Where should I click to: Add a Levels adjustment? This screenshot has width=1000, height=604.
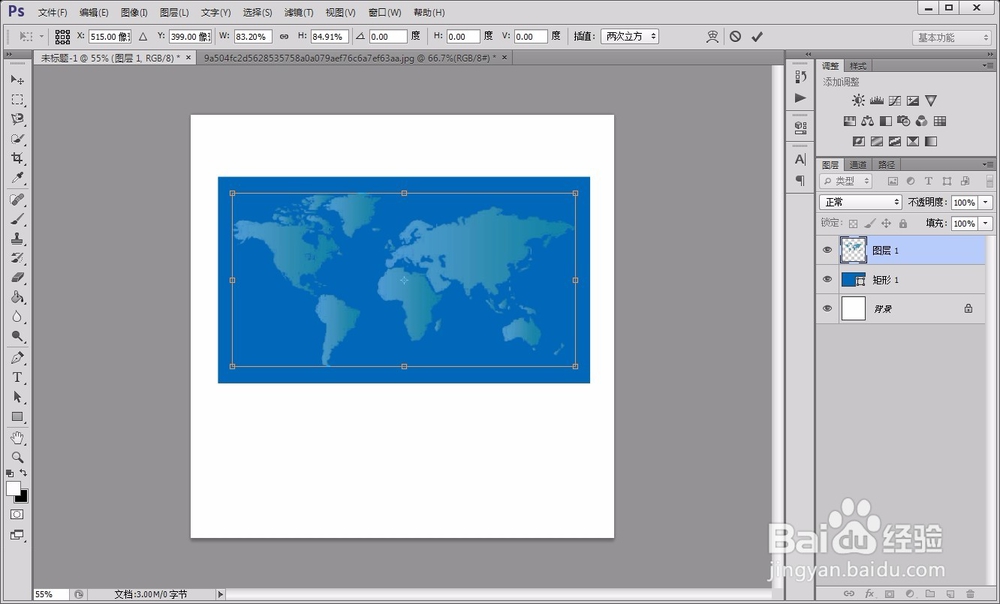[877, 101]
